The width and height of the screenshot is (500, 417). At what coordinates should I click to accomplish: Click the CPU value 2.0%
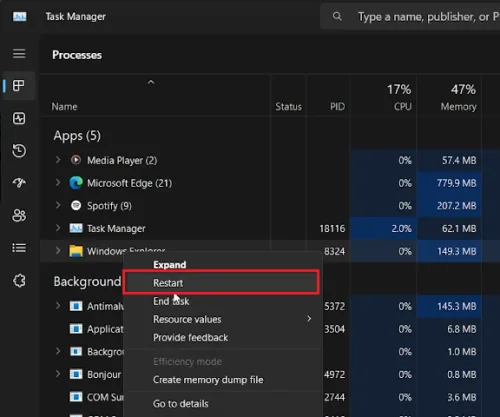pos(402,229)
